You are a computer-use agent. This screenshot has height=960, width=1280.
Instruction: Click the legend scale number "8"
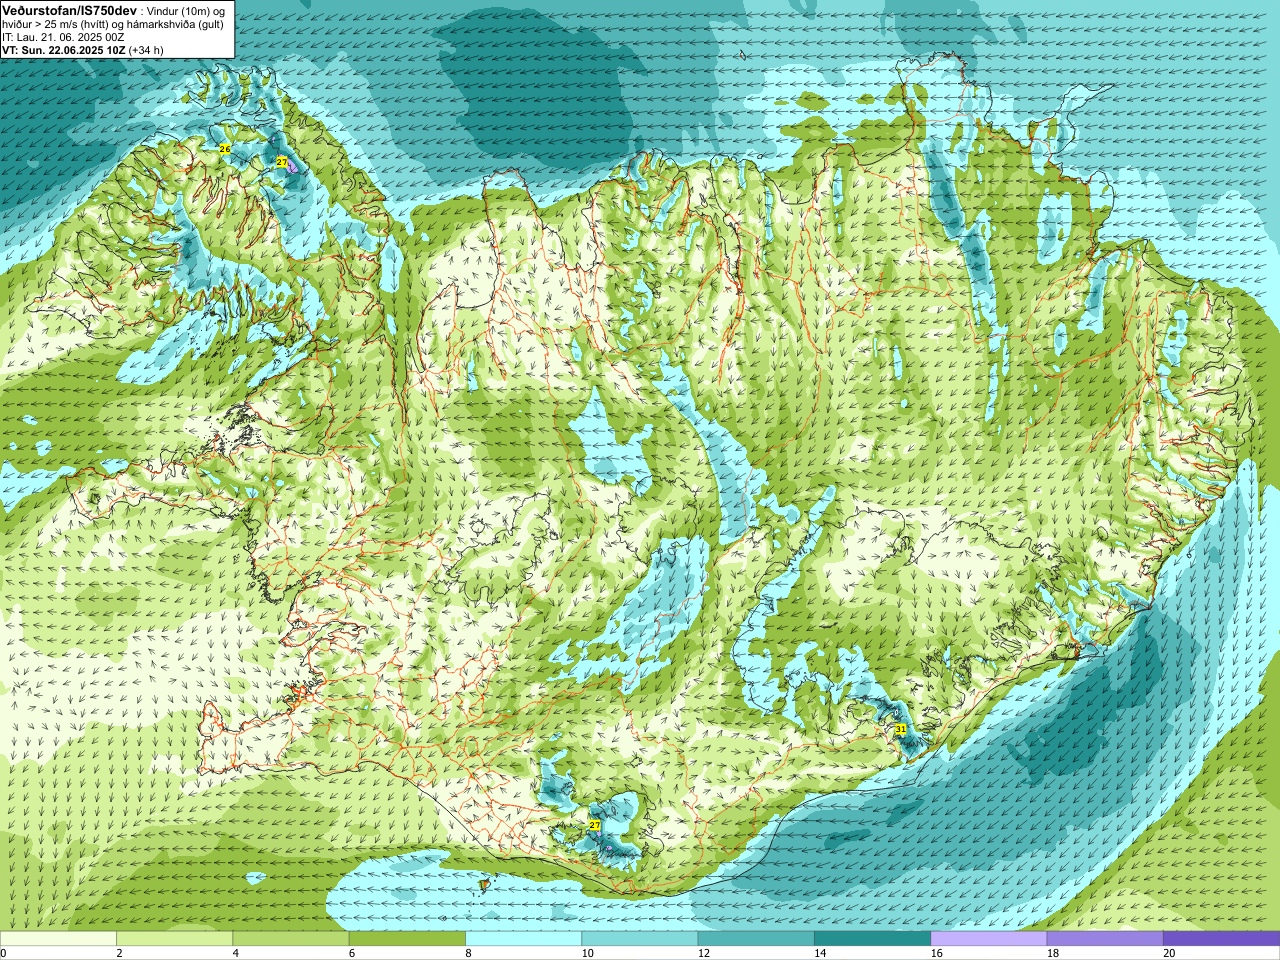point(467,953)
